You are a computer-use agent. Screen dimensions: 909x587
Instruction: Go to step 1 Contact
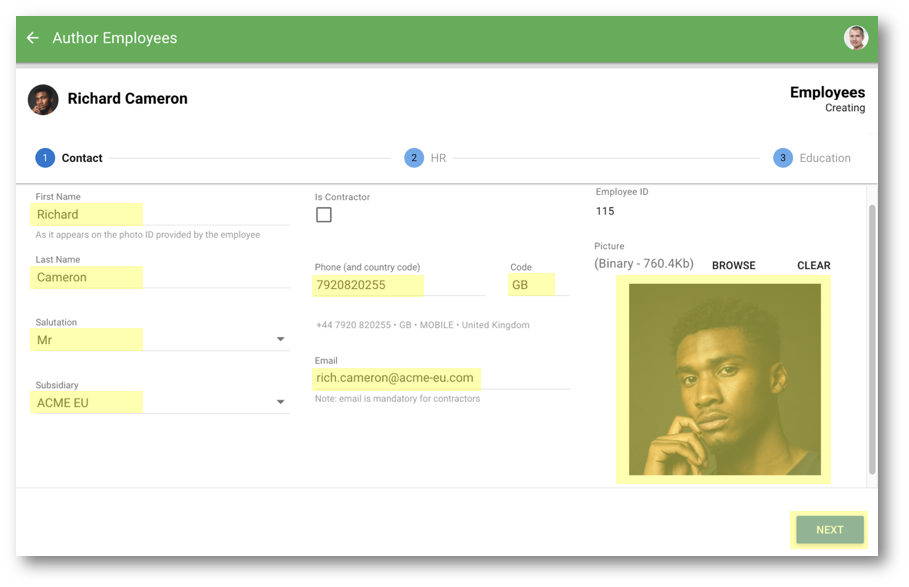[x=69, y=158]
